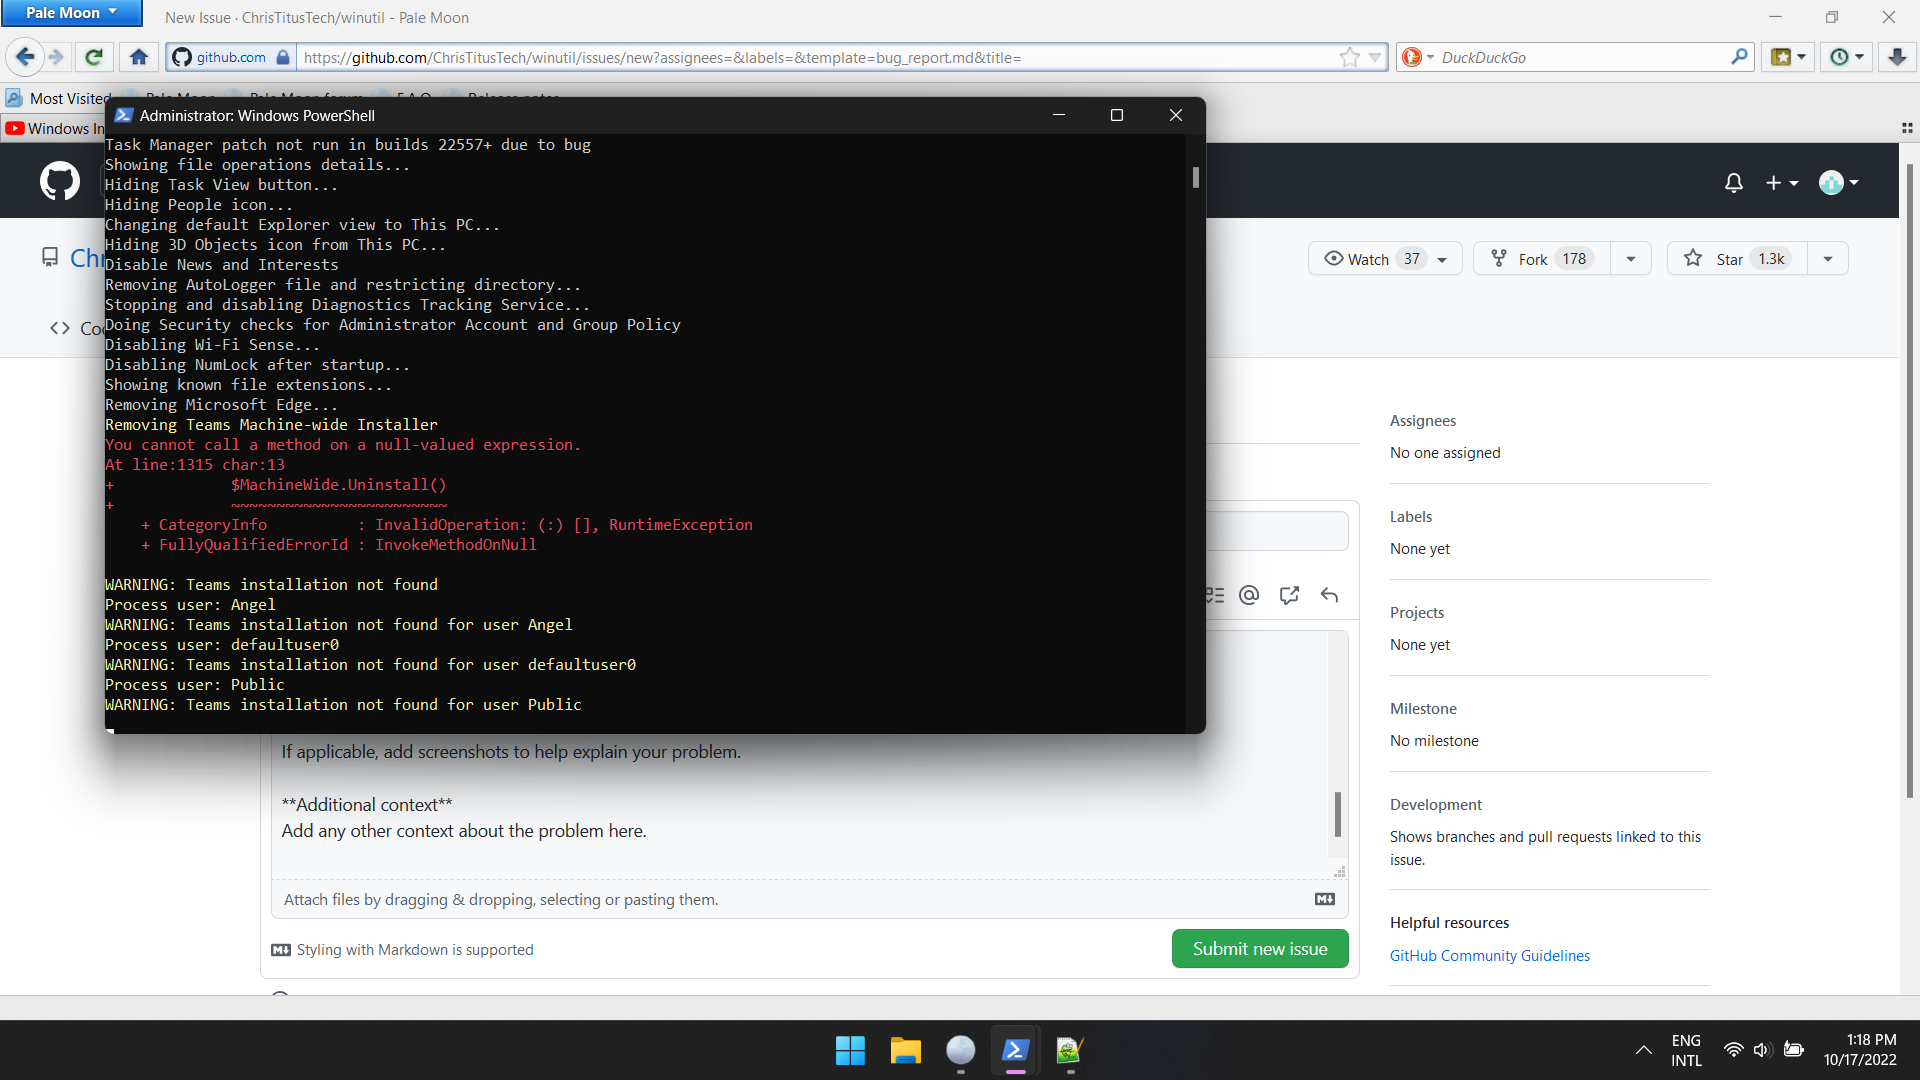Click the search magnifier icon in search box
This screenshot has height=1080, width=1920.
(1739, 57)
